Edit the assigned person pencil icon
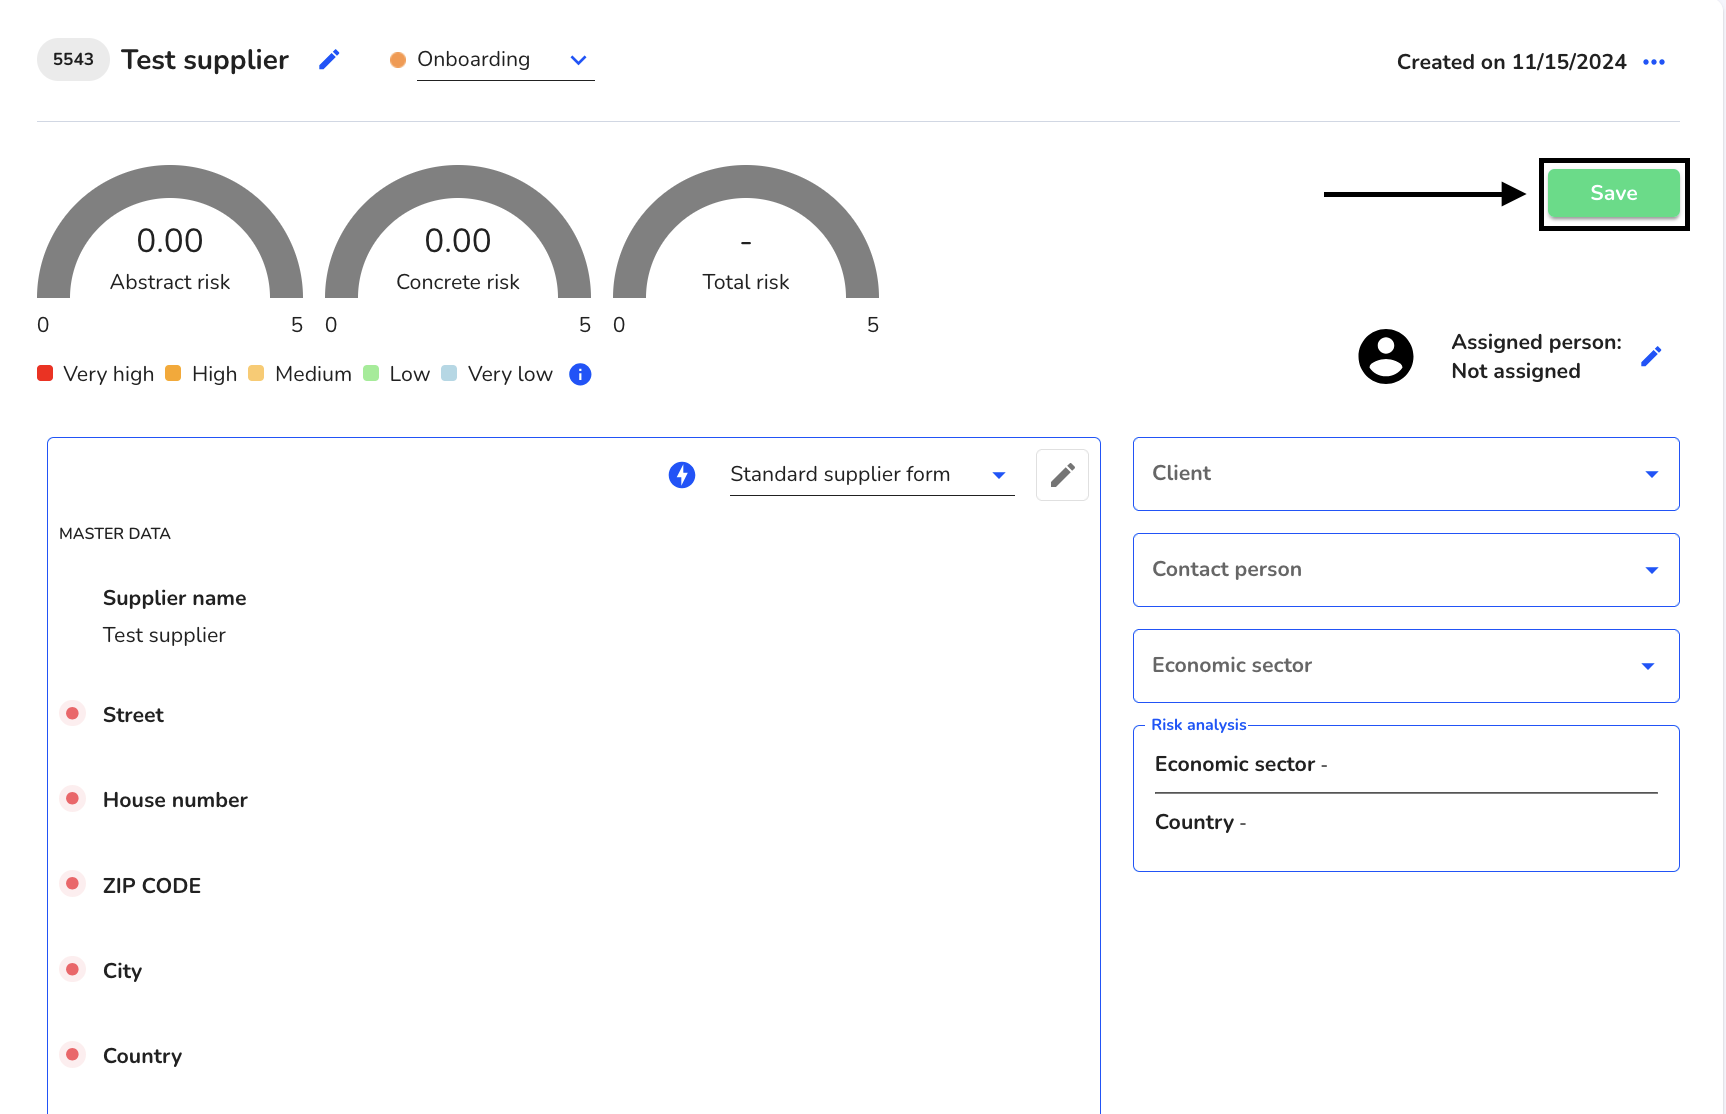The height and width of the screenshot is (1114, 1726). click(1651, 356)
